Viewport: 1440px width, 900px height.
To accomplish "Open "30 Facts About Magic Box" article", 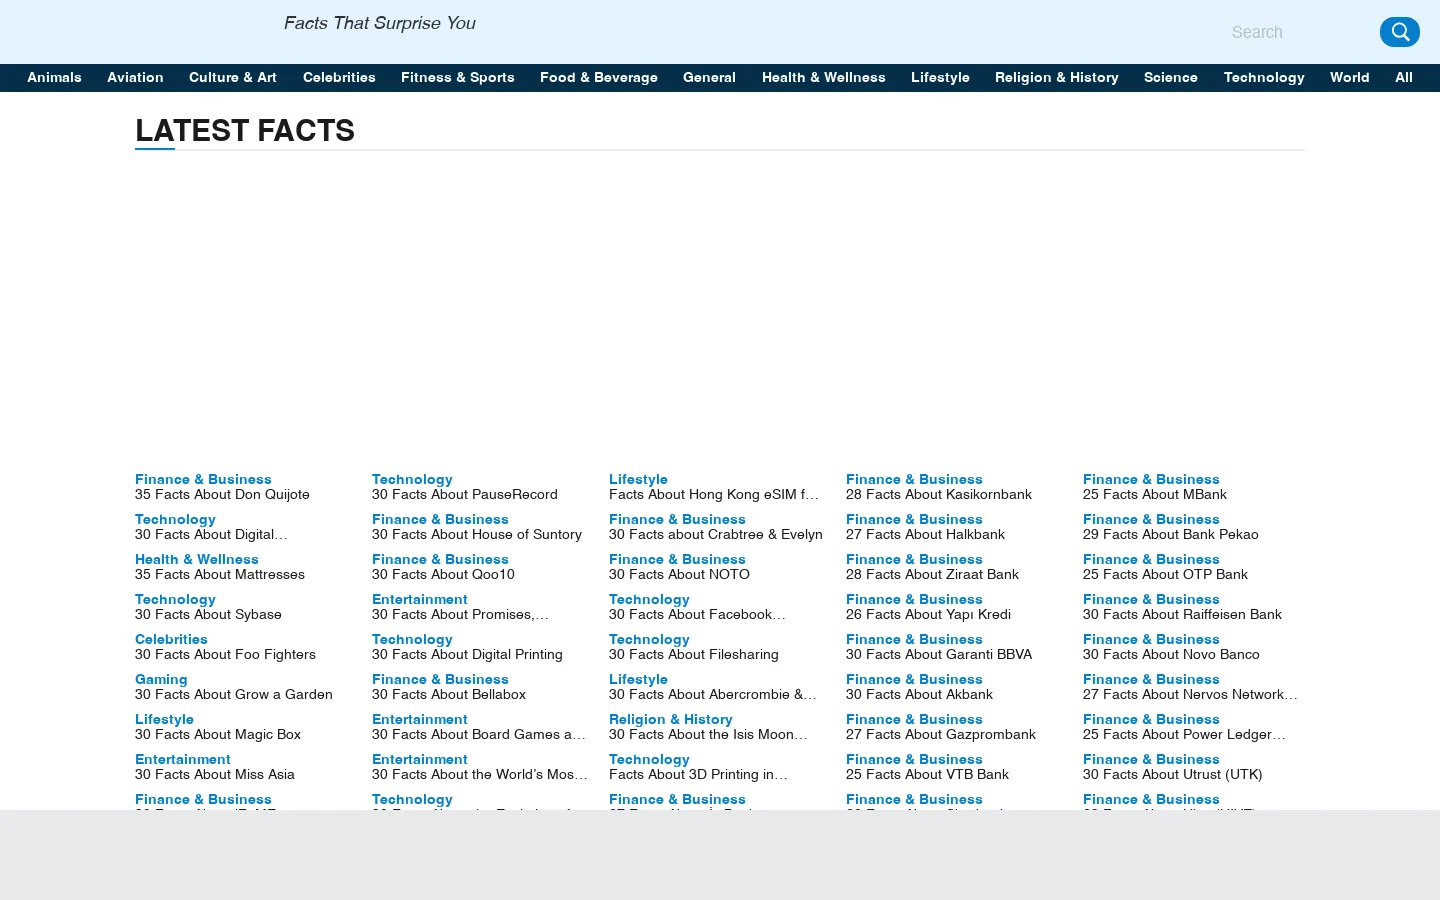I will tap(218, 734).
